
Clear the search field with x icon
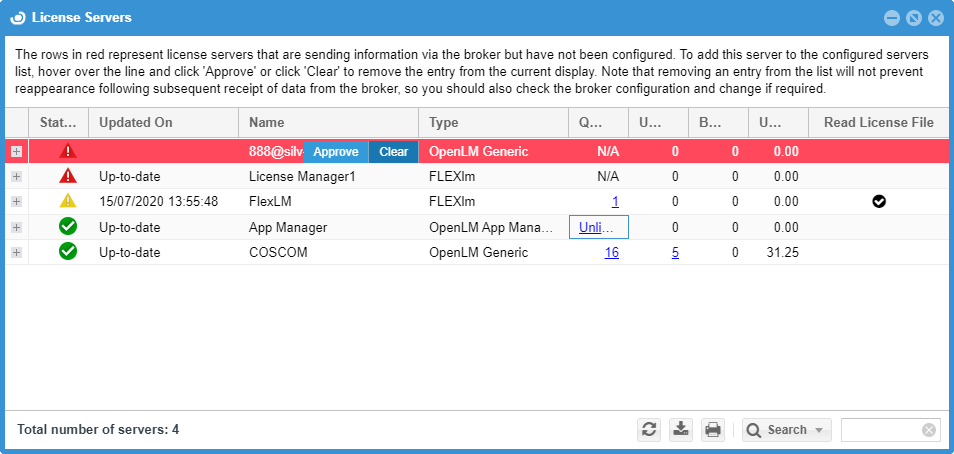point(929,430)
